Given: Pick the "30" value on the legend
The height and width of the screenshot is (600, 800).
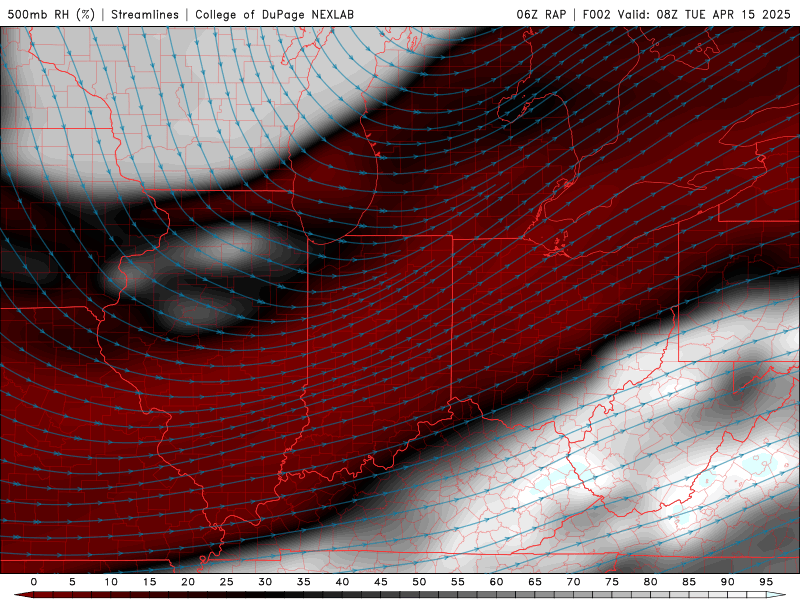Looking at the screenshot, I should (265, 582).
